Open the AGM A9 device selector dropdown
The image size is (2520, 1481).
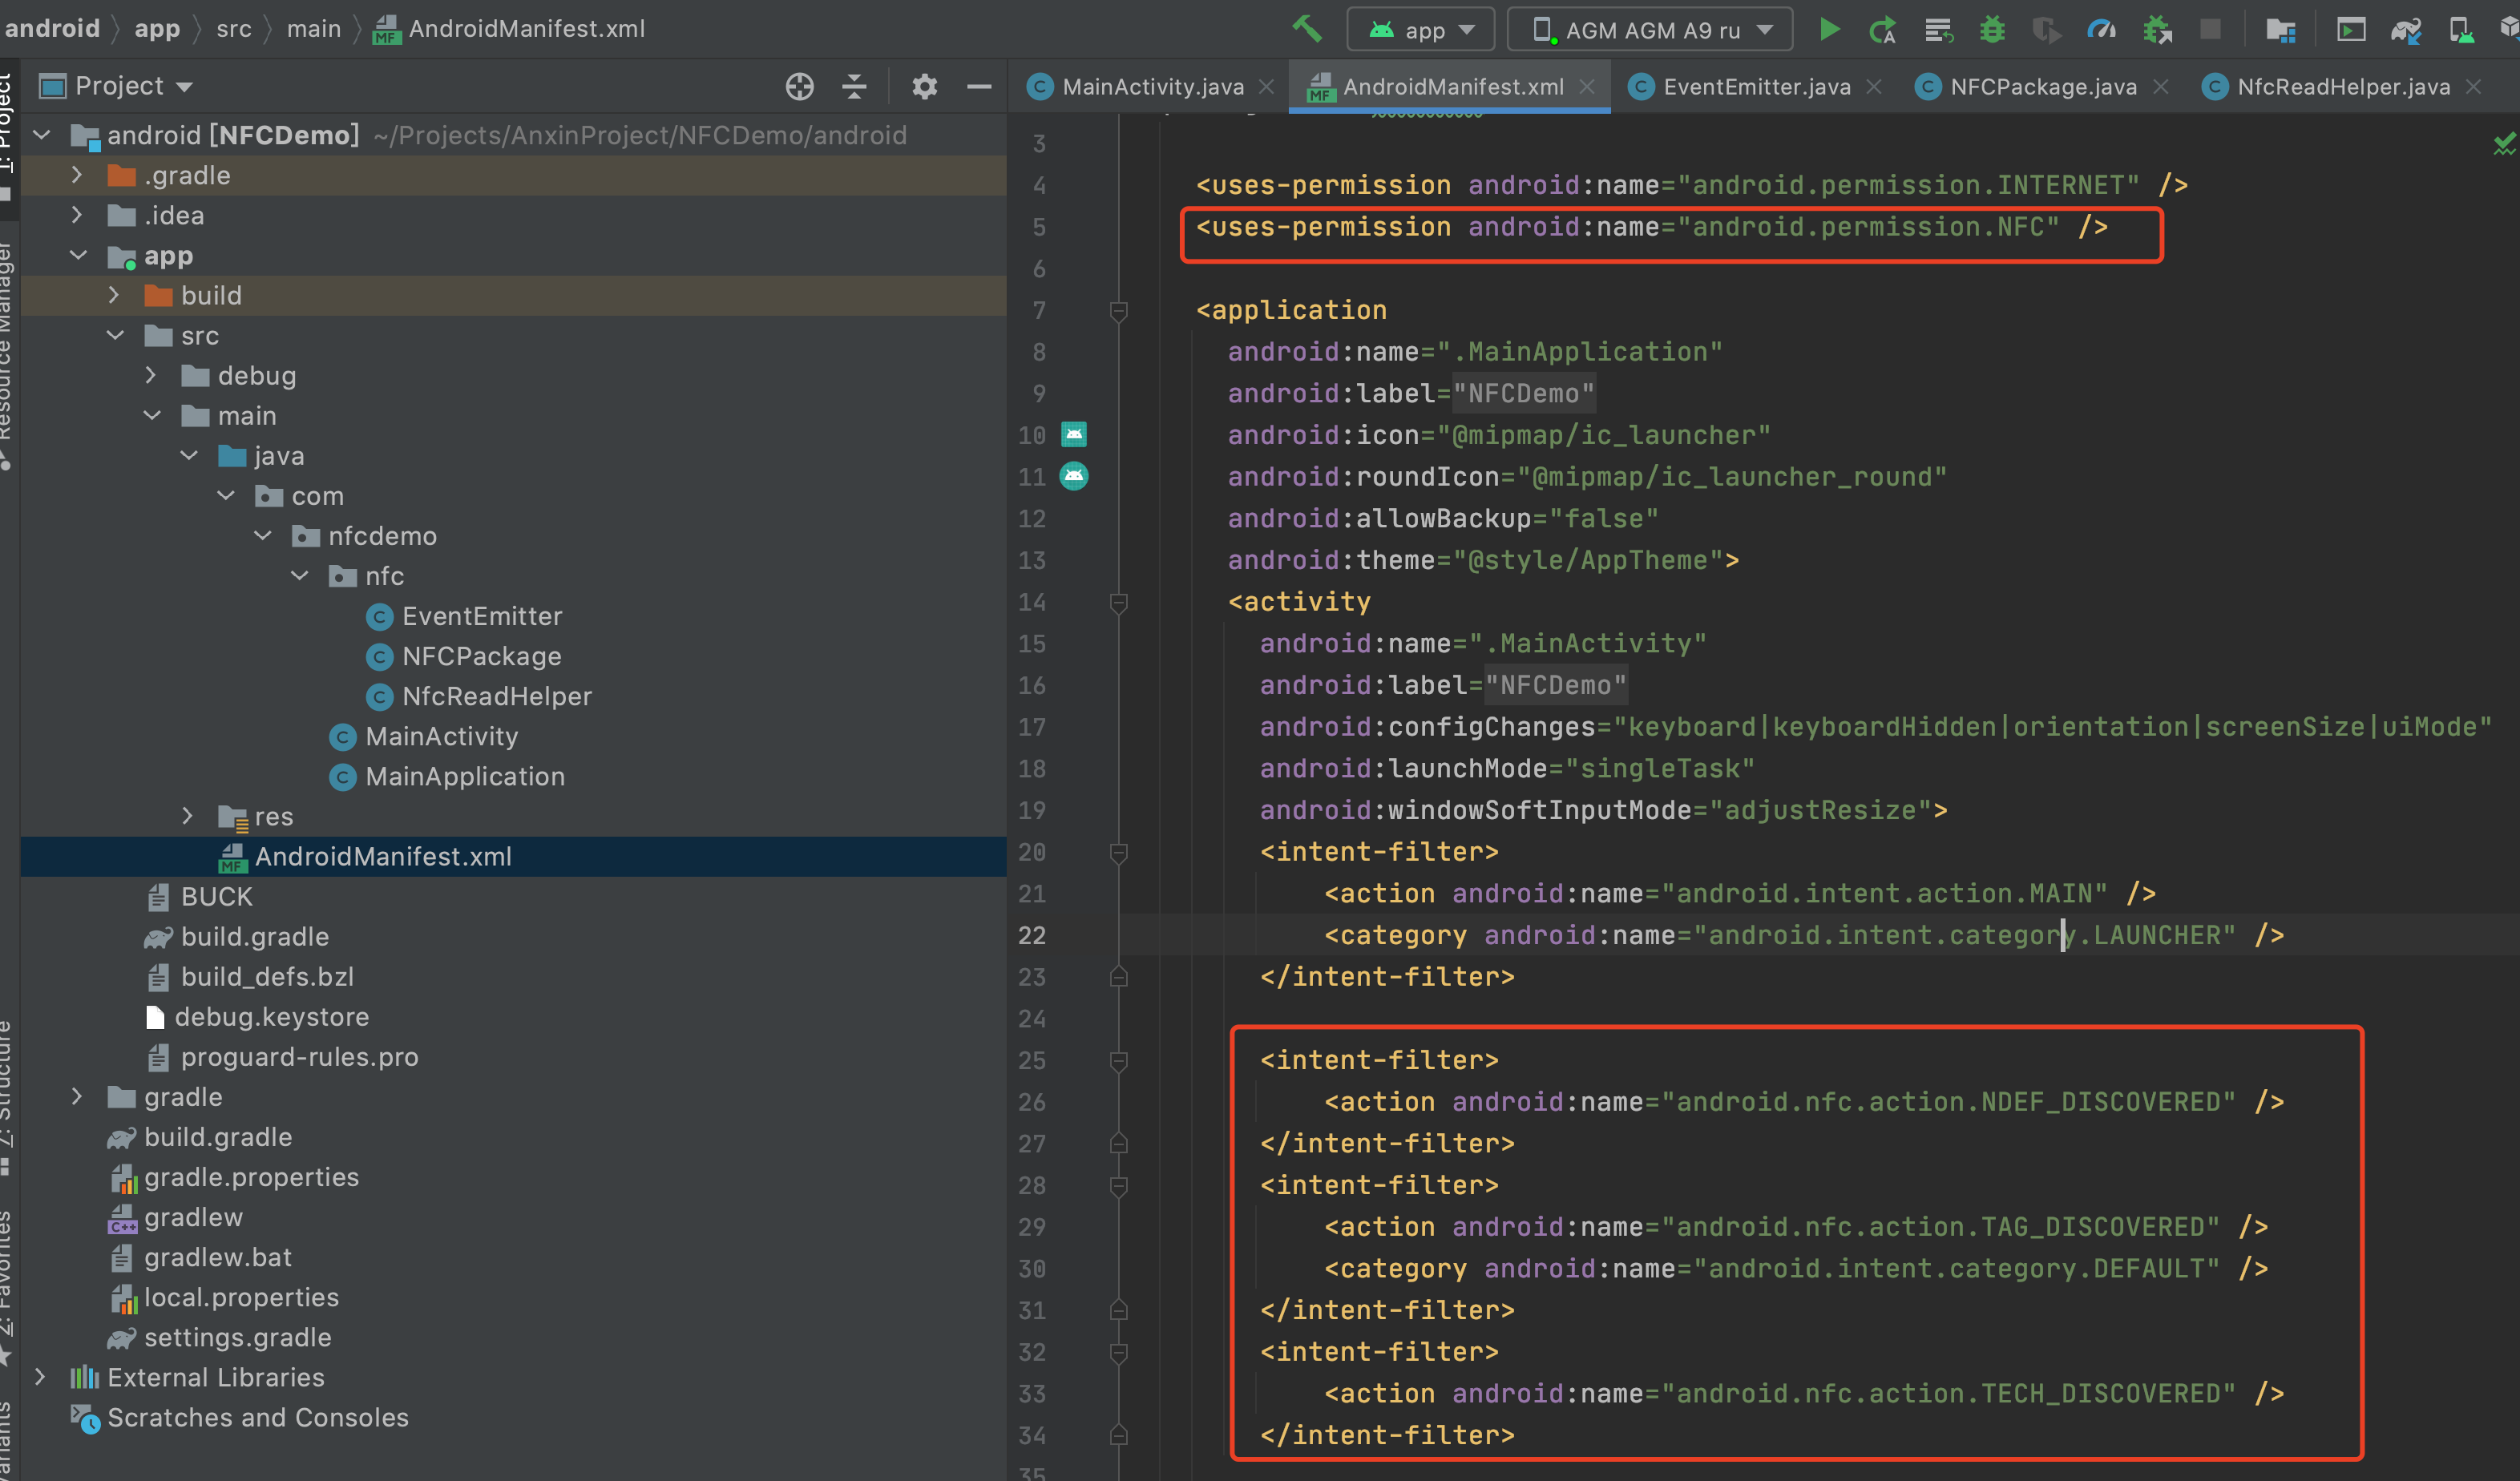[1650, 30]
